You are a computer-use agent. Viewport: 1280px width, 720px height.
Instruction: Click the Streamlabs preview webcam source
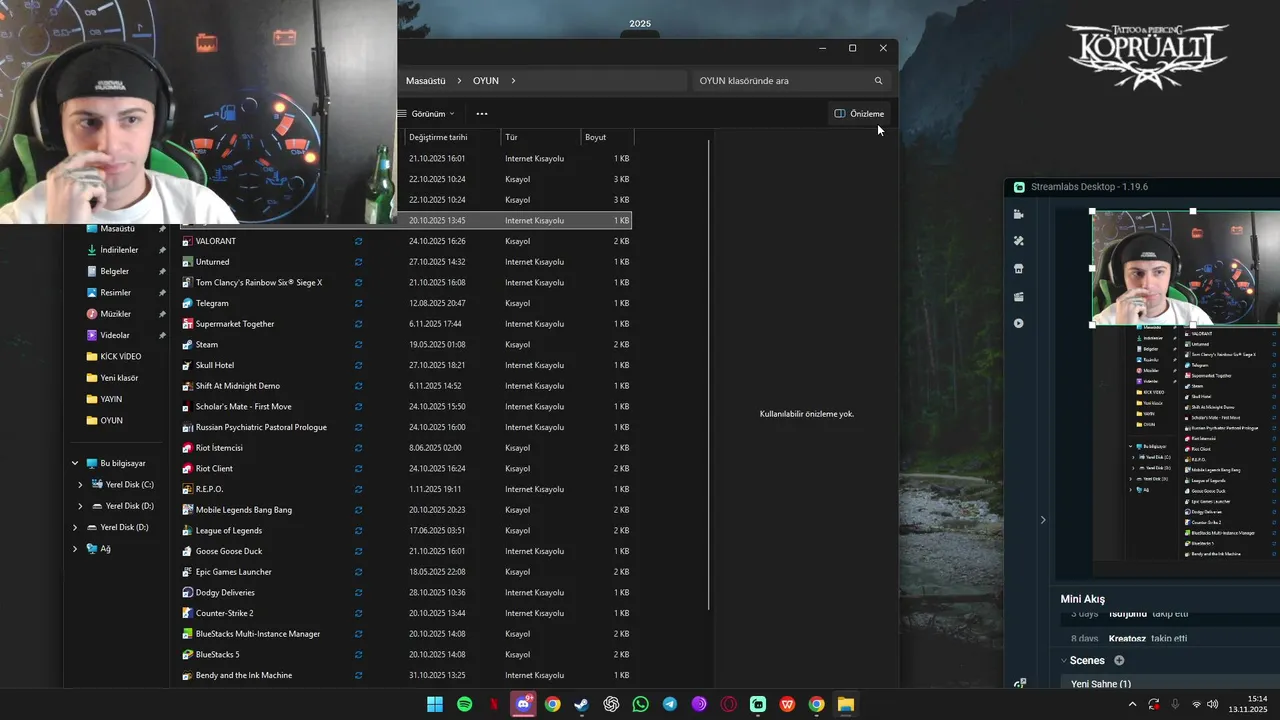[x=1185, y=267]
